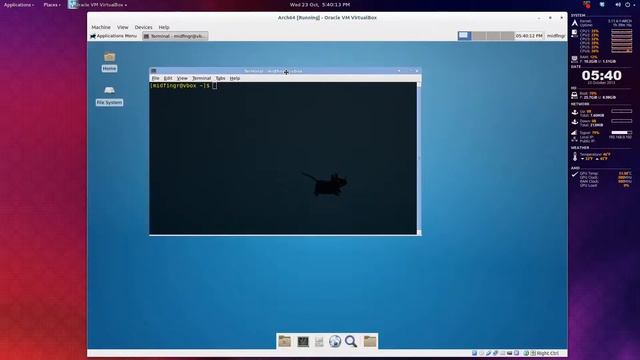Click the power icon in host top bar
This screenshot has width=640, height=360.
tap(628, 5)
